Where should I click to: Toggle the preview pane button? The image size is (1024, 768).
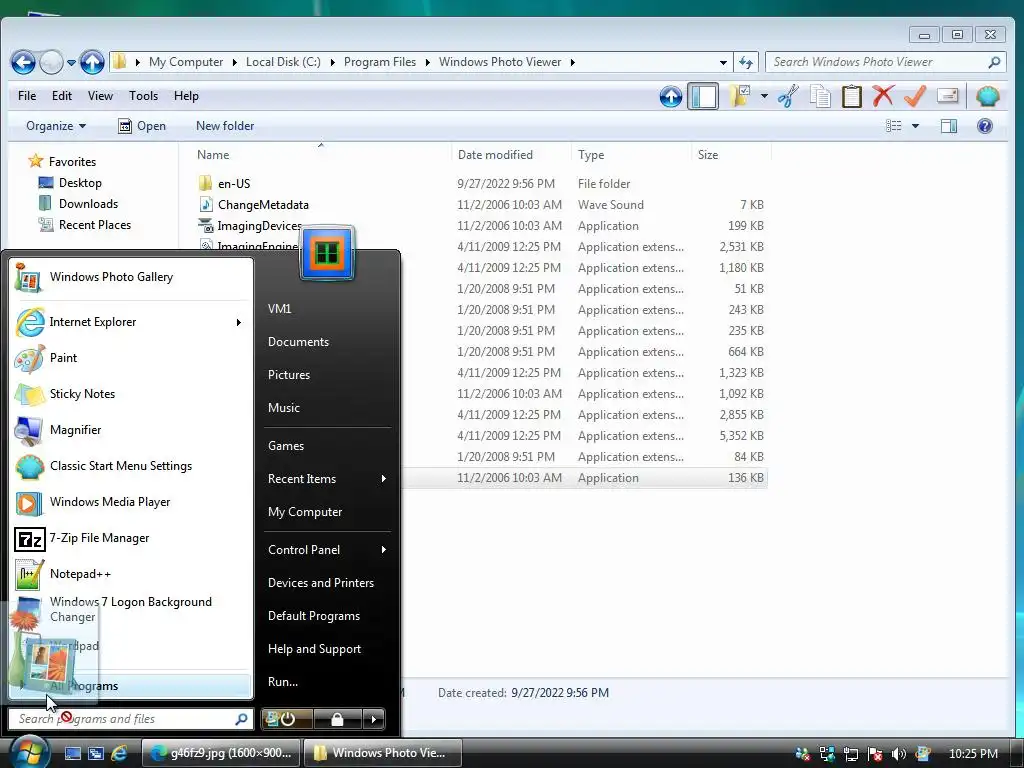949,126
